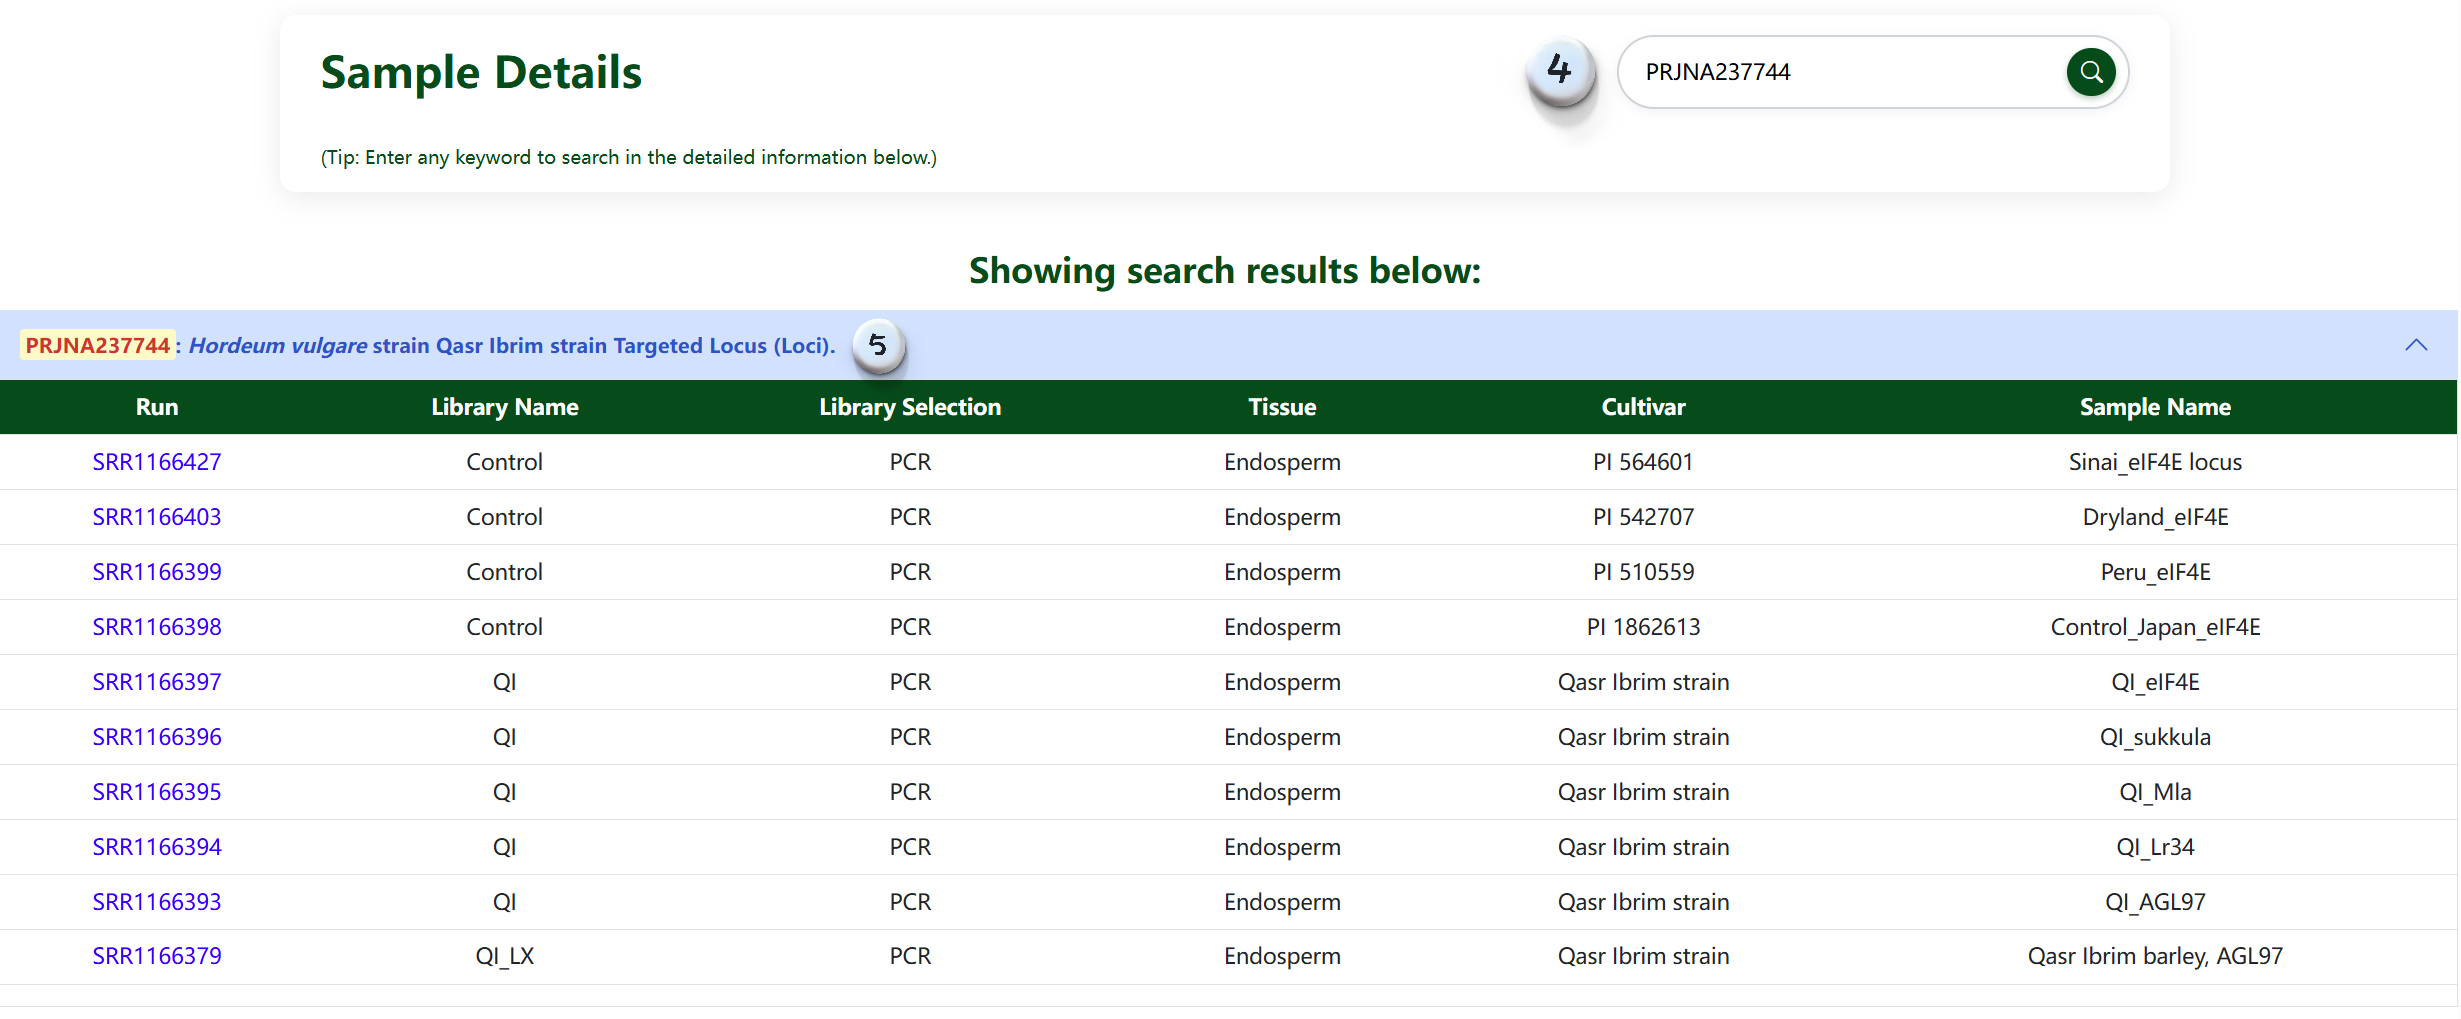The height and width of the screenshot is (1019, 2461).
Task: Open run SRR1166396 link
Action: 157,737
